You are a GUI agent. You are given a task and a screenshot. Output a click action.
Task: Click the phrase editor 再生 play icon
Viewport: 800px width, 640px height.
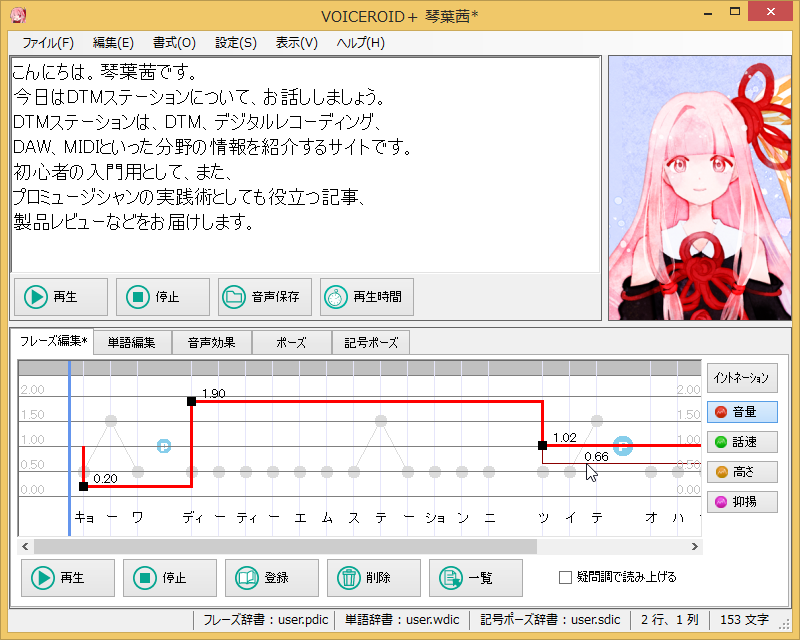(x=43, y=578)
